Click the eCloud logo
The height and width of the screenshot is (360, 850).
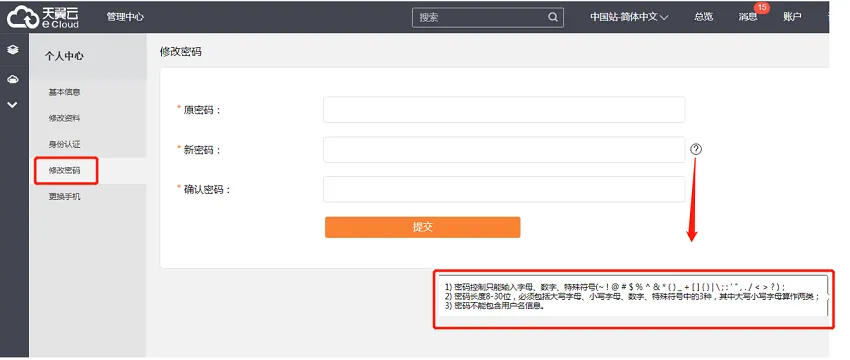(43, 17)
